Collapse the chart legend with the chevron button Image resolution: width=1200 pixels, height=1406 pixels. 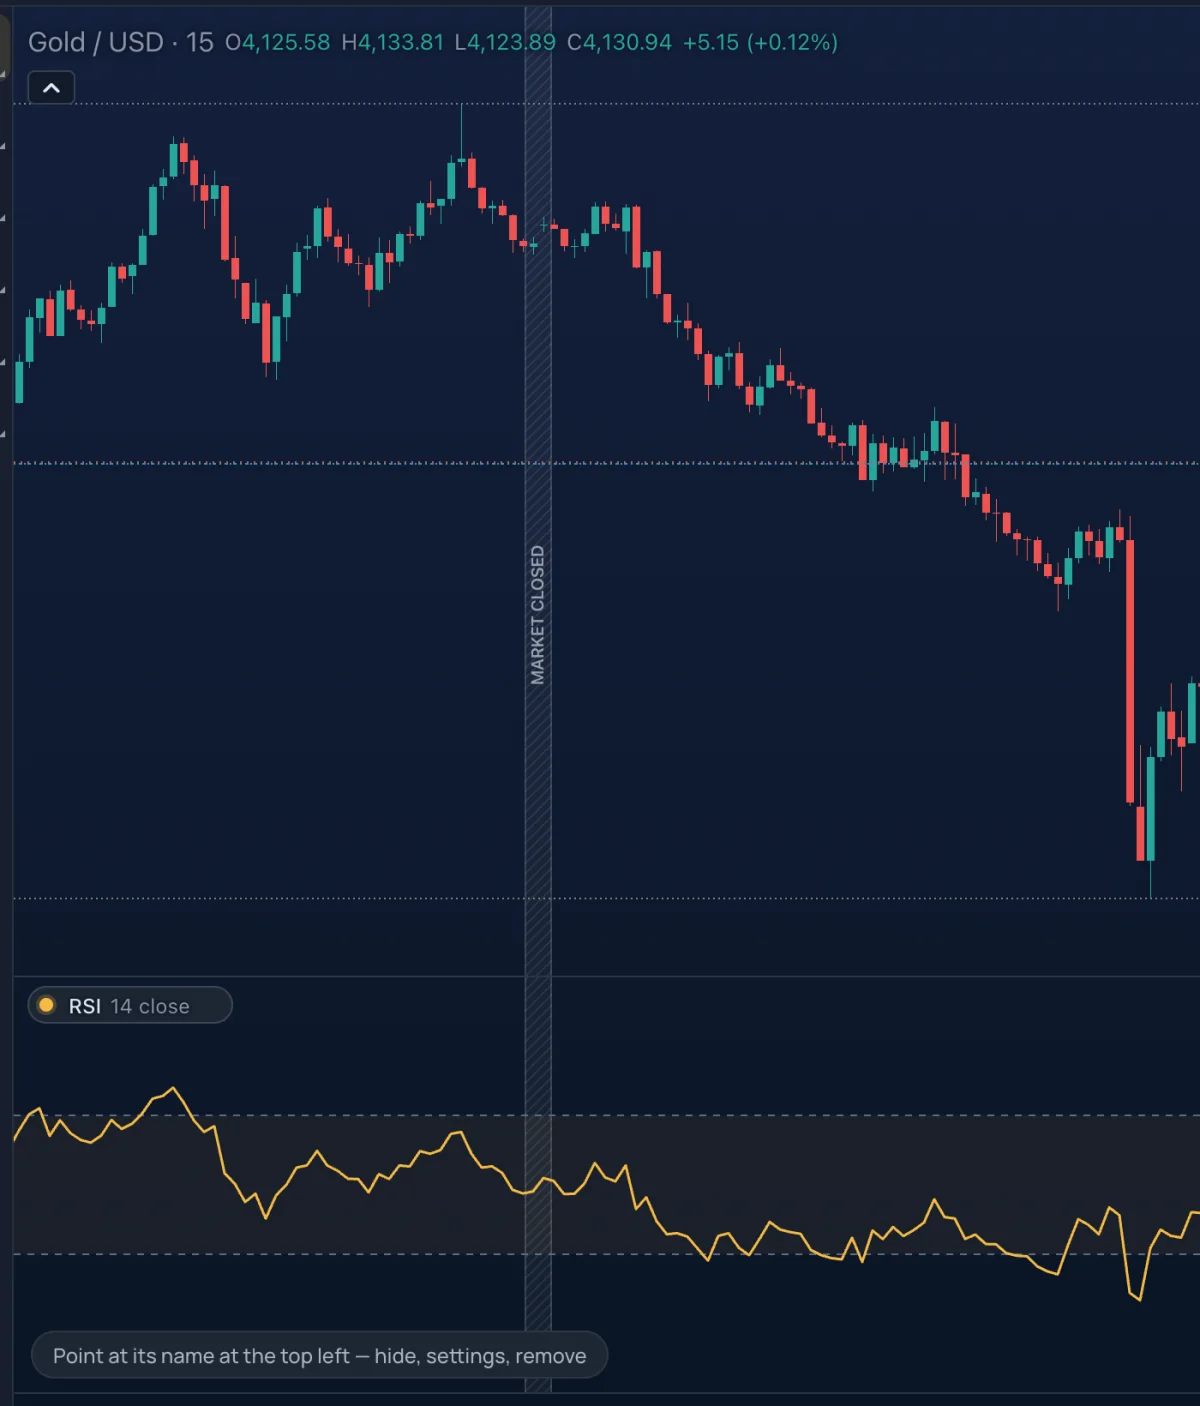(51, 88)
